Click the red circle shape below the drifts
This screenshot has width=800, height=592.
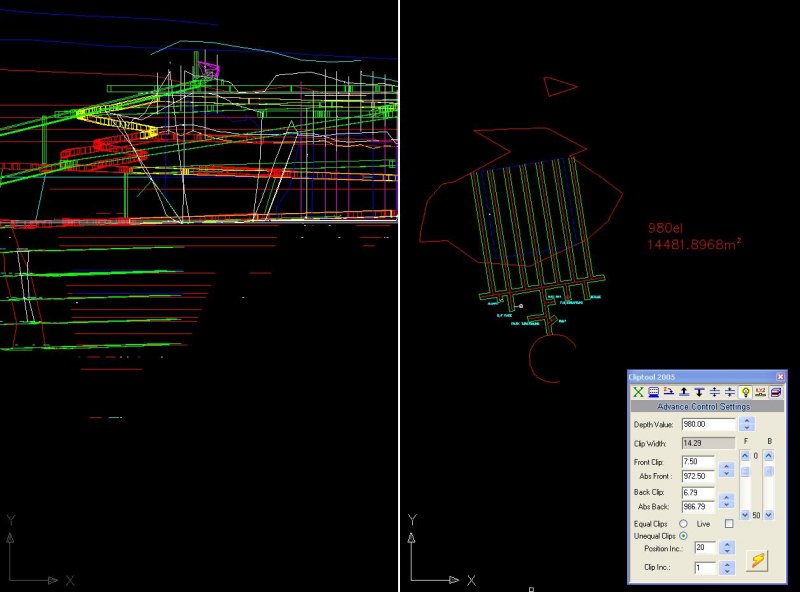coord(553,358)
